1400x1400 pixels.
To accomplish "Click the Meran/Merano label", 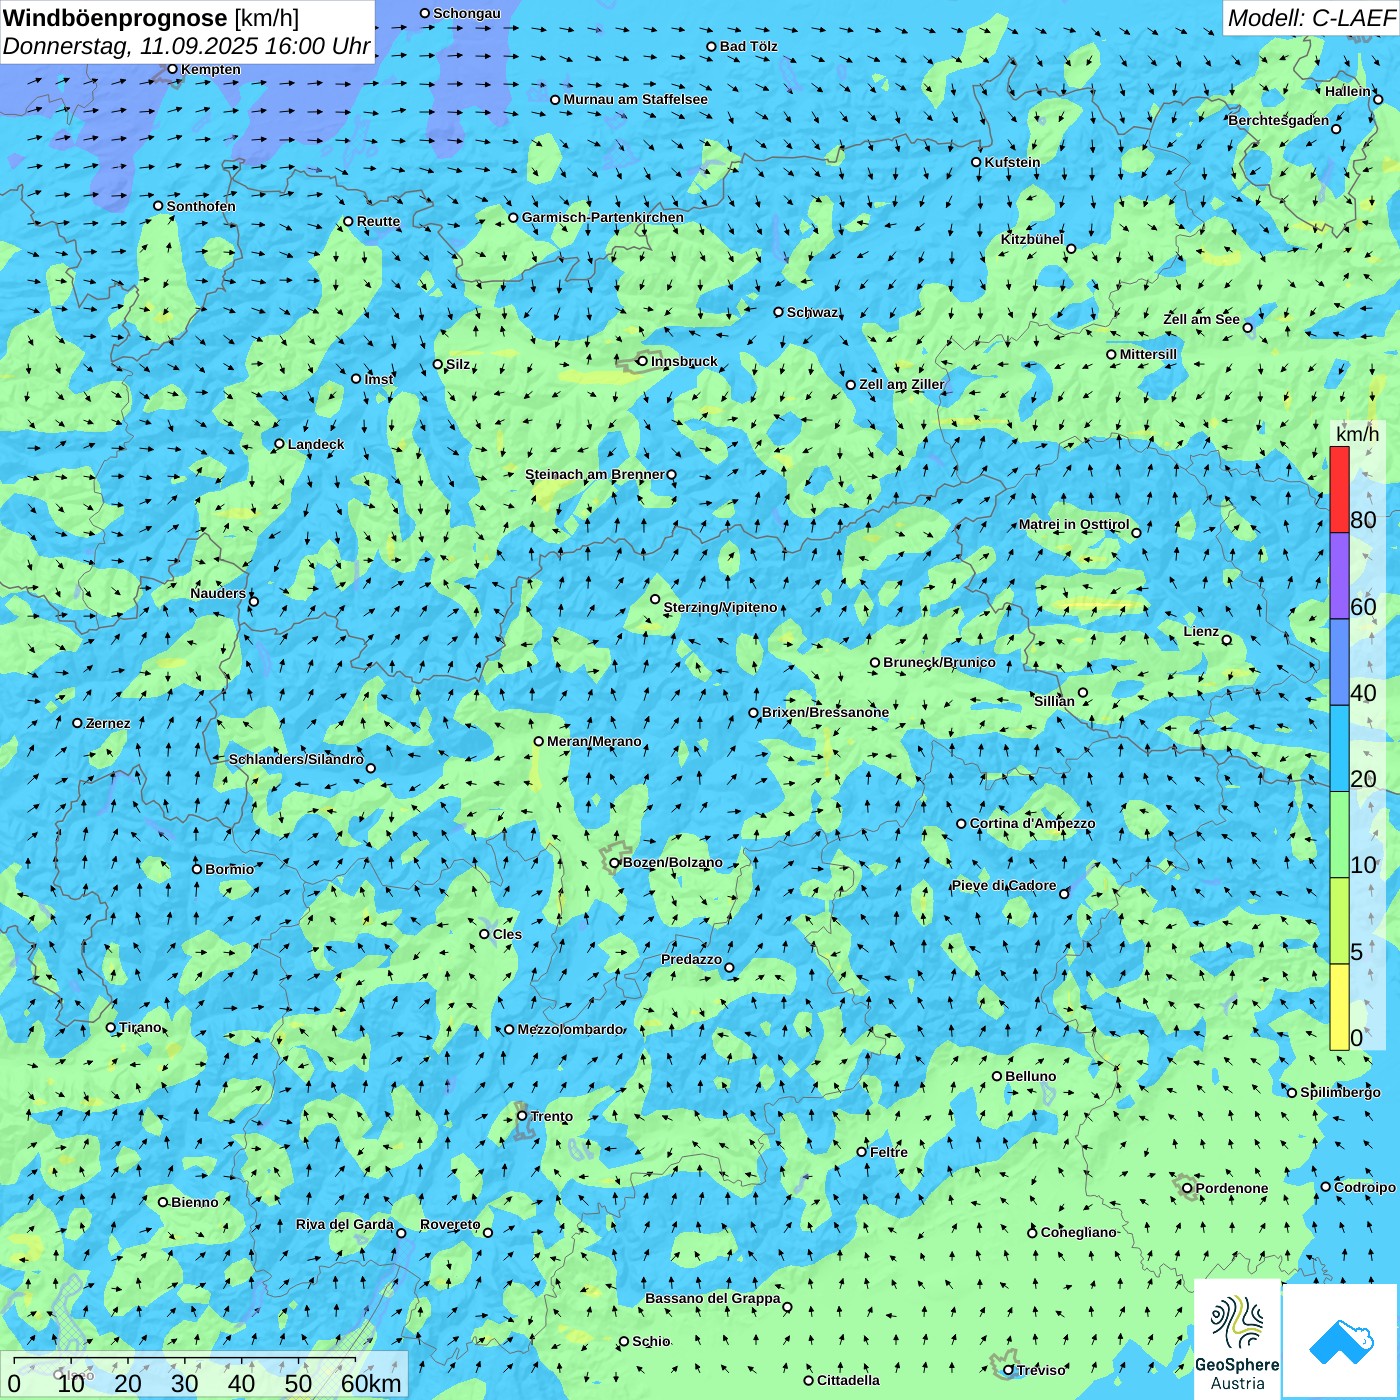I will click(594, 741).
